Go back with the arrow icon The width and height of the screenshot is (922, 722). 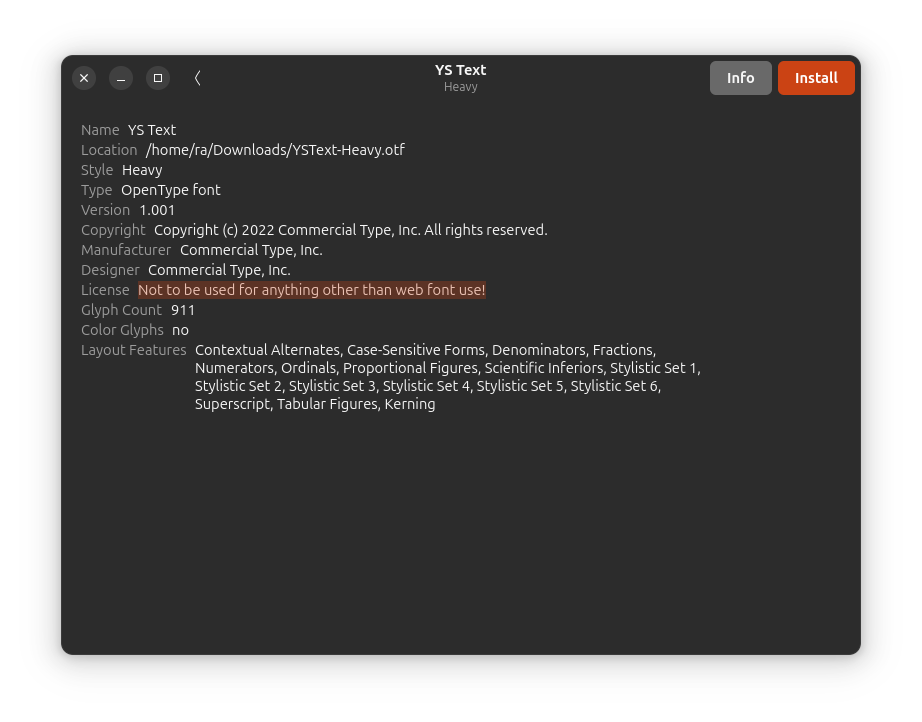(197, 78)
